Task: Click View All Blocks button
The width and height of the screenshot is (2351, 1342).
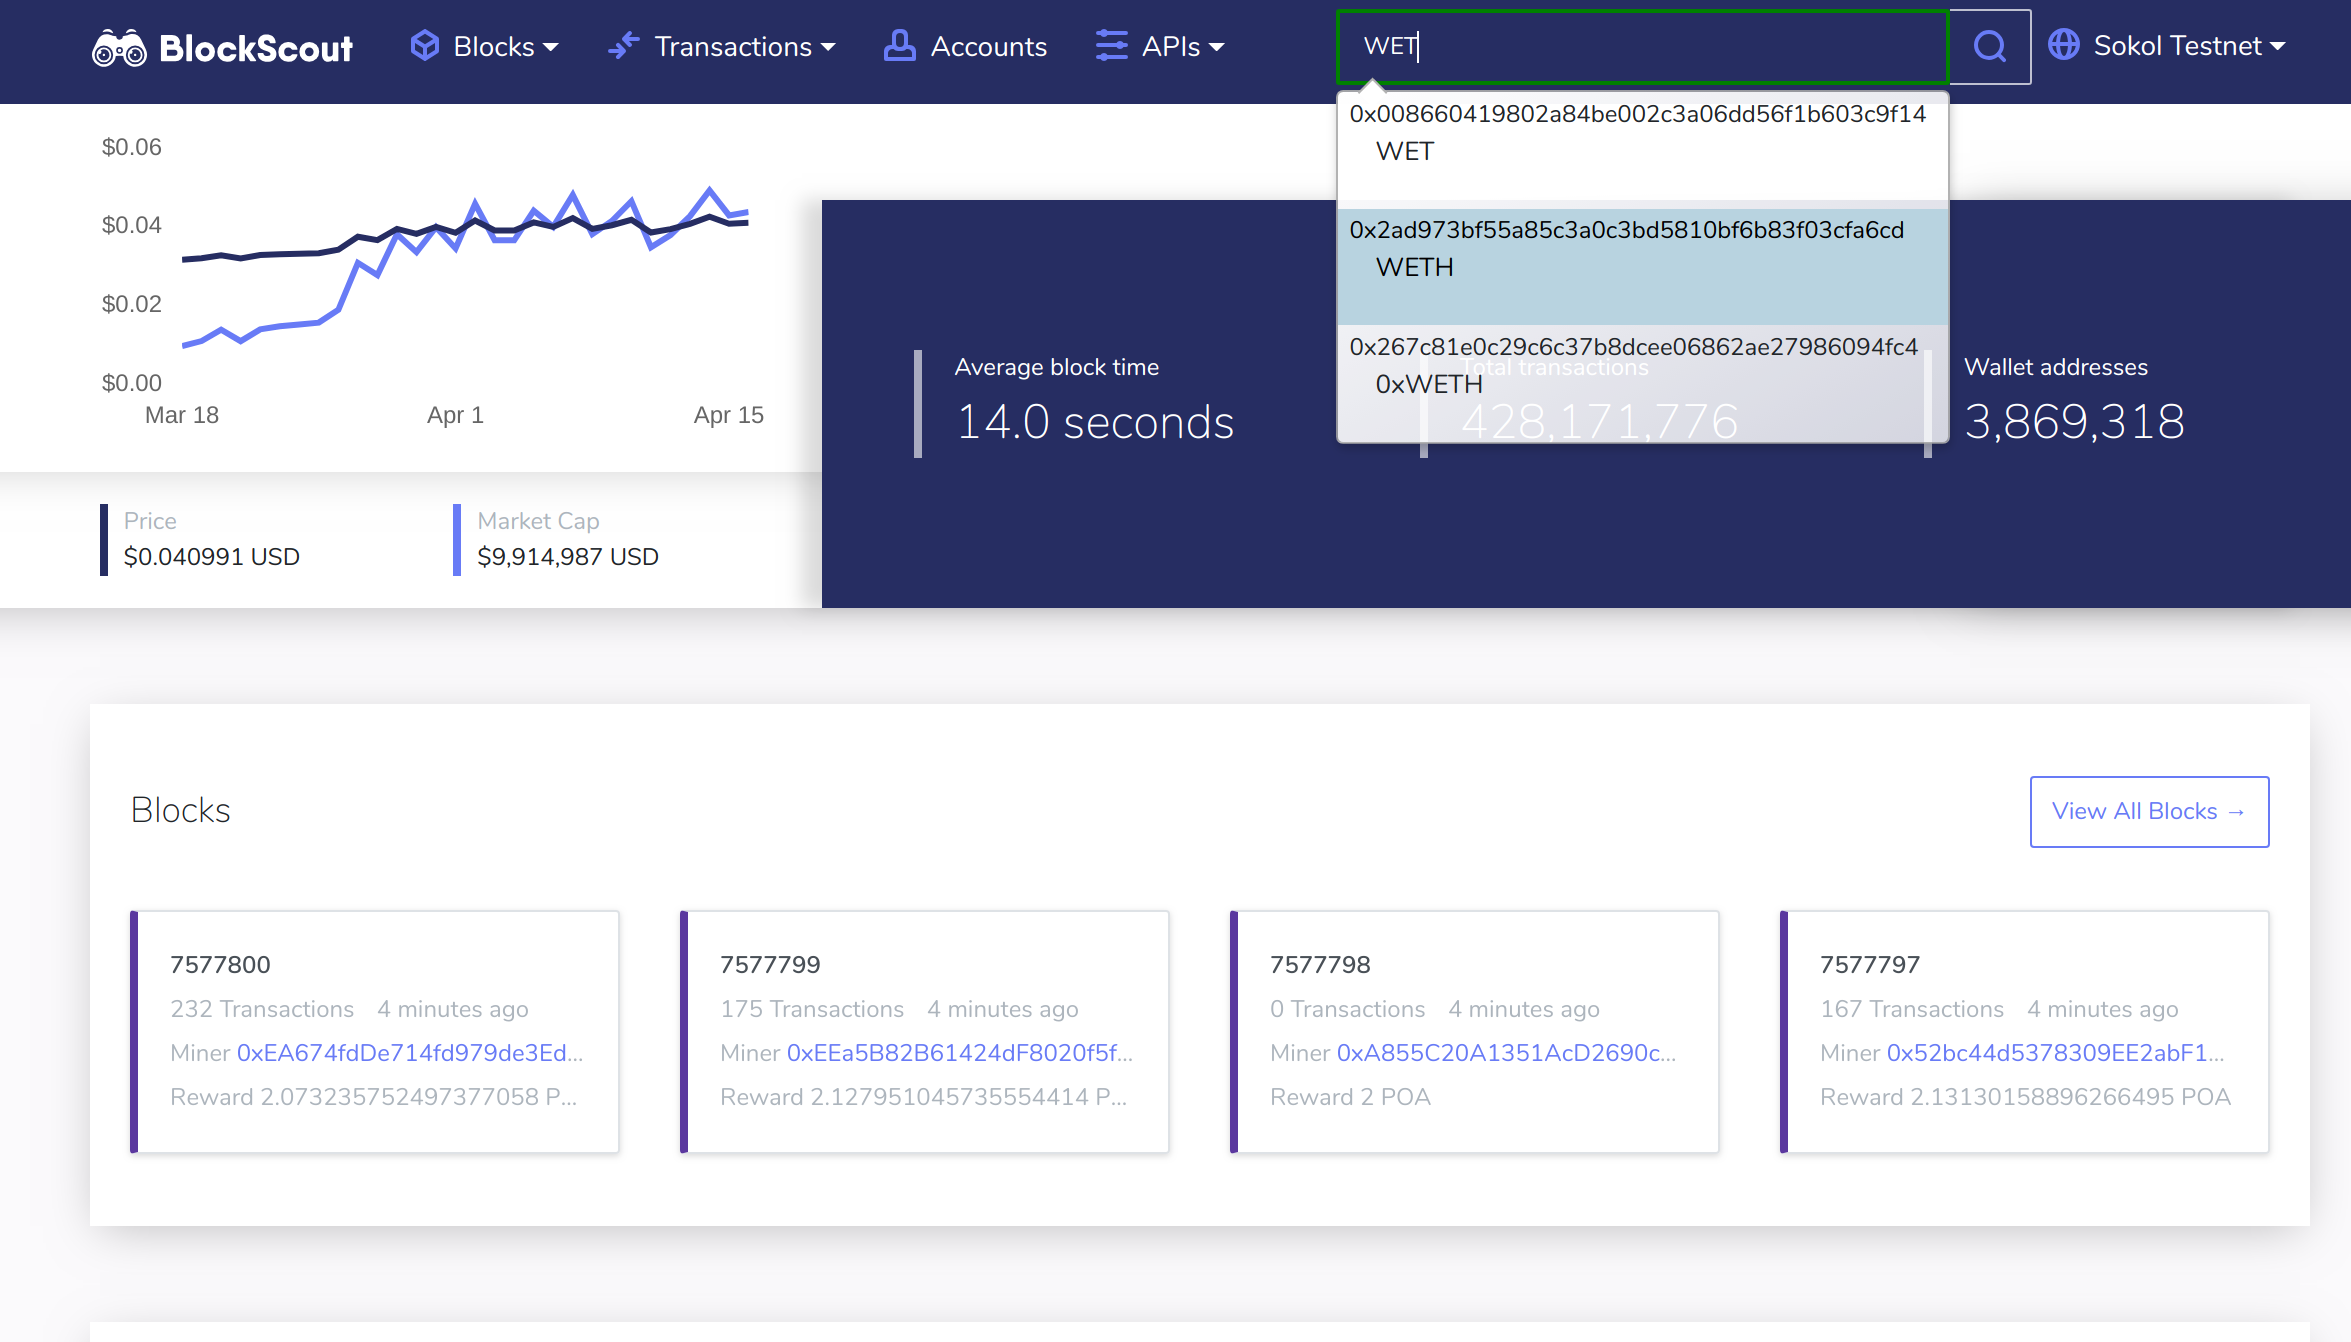Action: coord(2149,811)
